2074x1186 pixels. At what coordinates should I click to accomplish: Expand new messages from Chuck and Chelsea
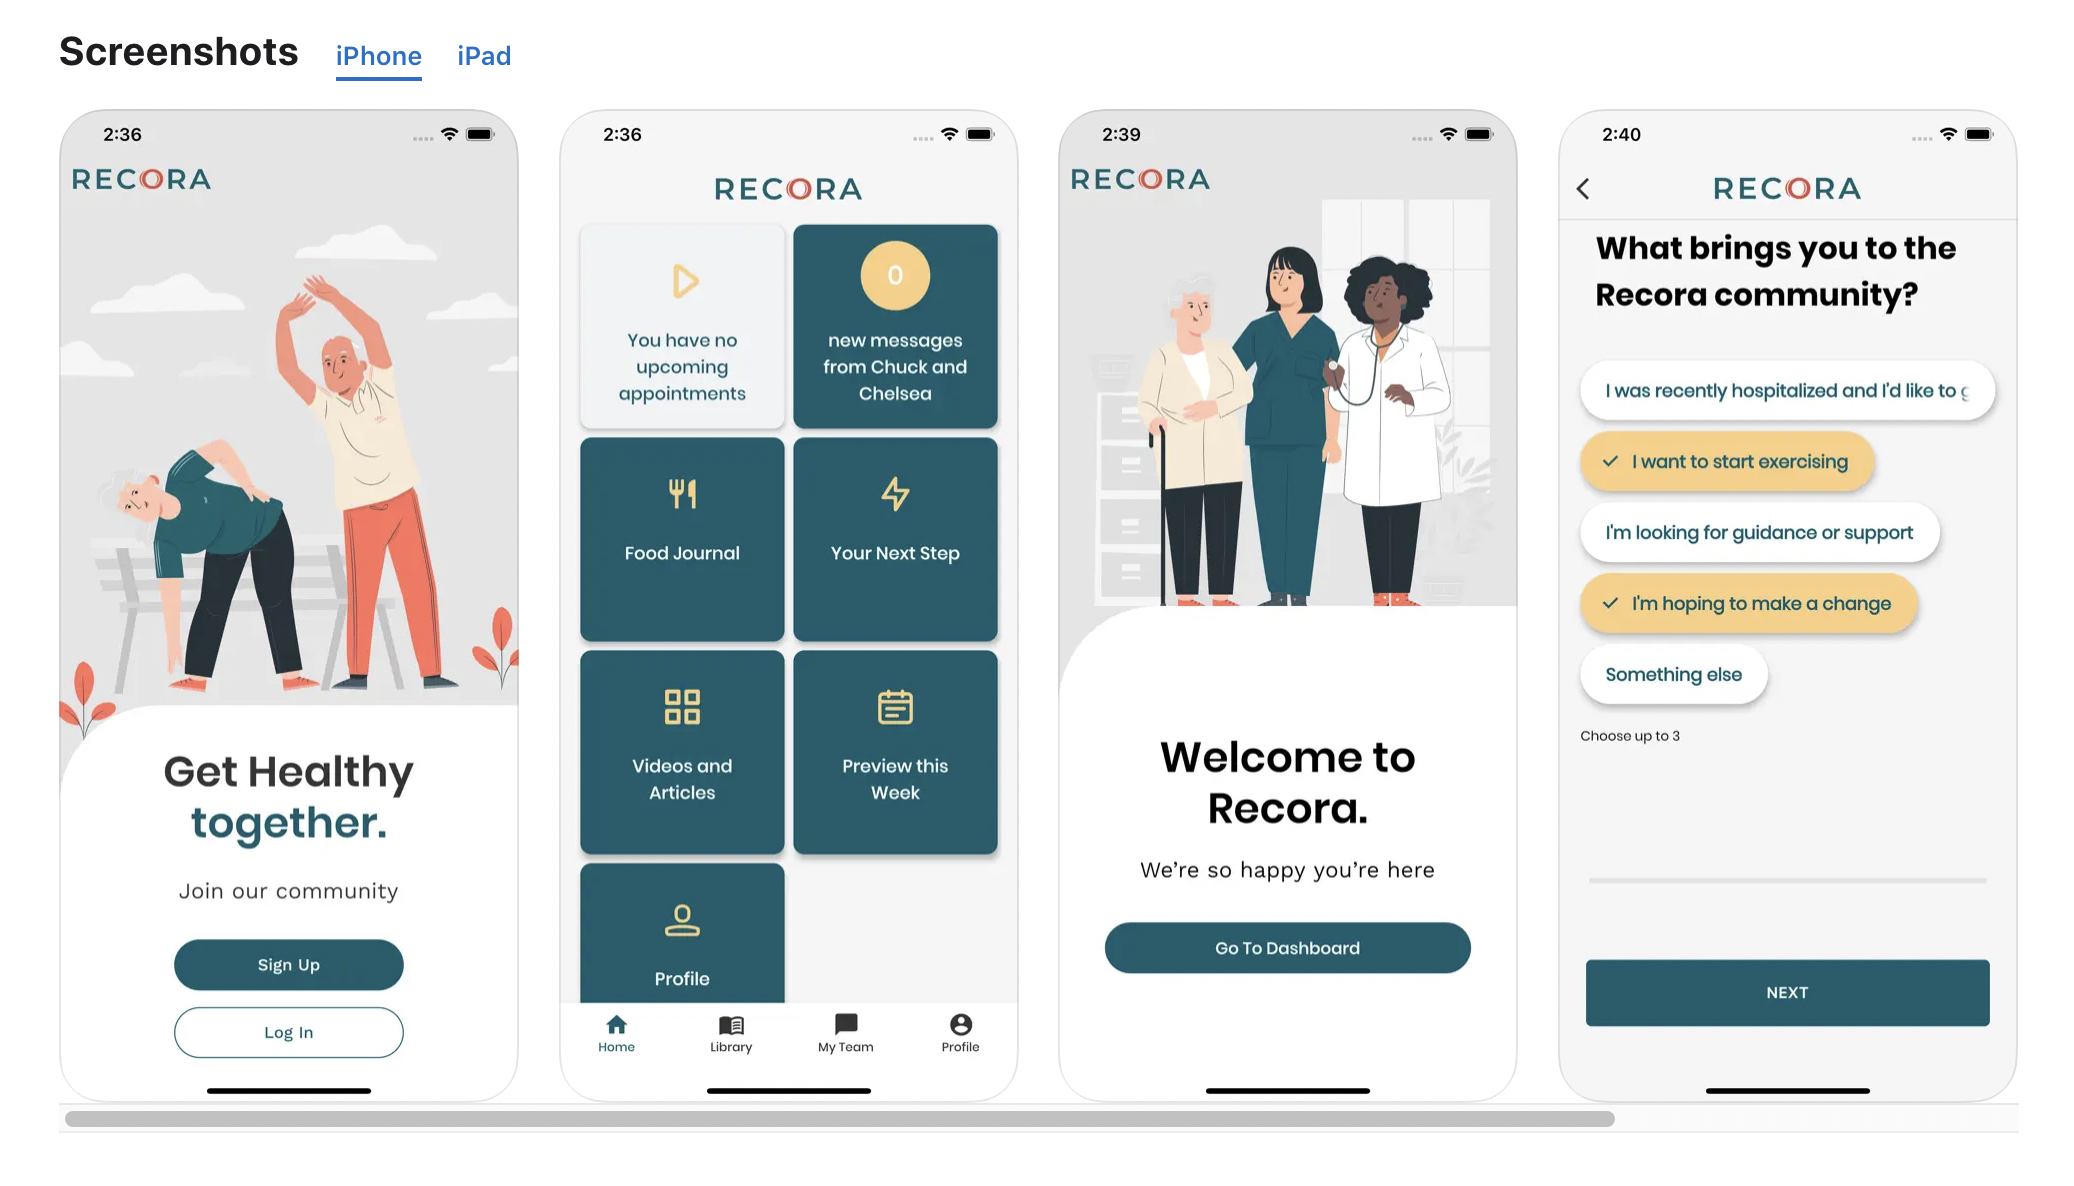pyautogui.click(x=895, y=325)
